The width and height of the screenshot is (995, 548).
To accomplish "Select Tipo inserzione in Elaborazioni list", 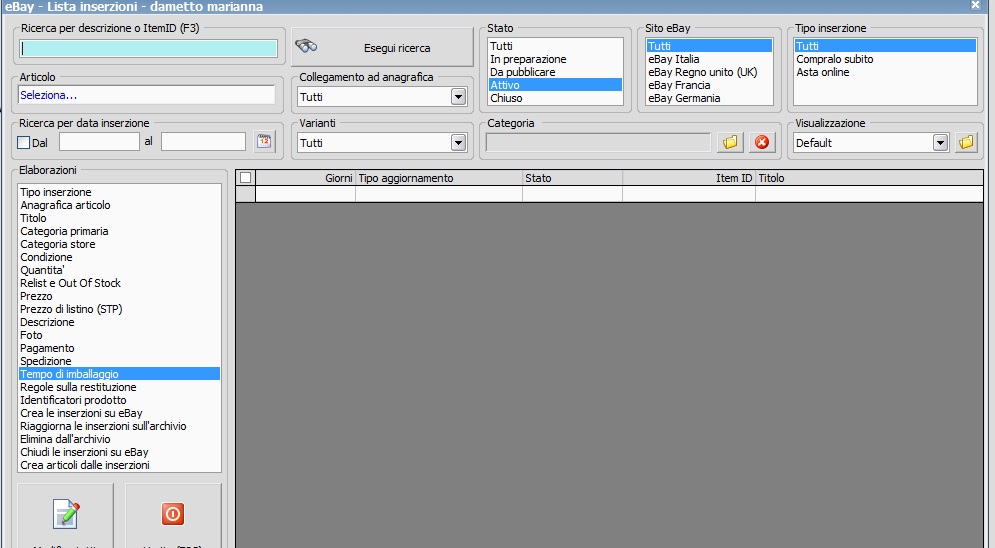I will [119, 192].
